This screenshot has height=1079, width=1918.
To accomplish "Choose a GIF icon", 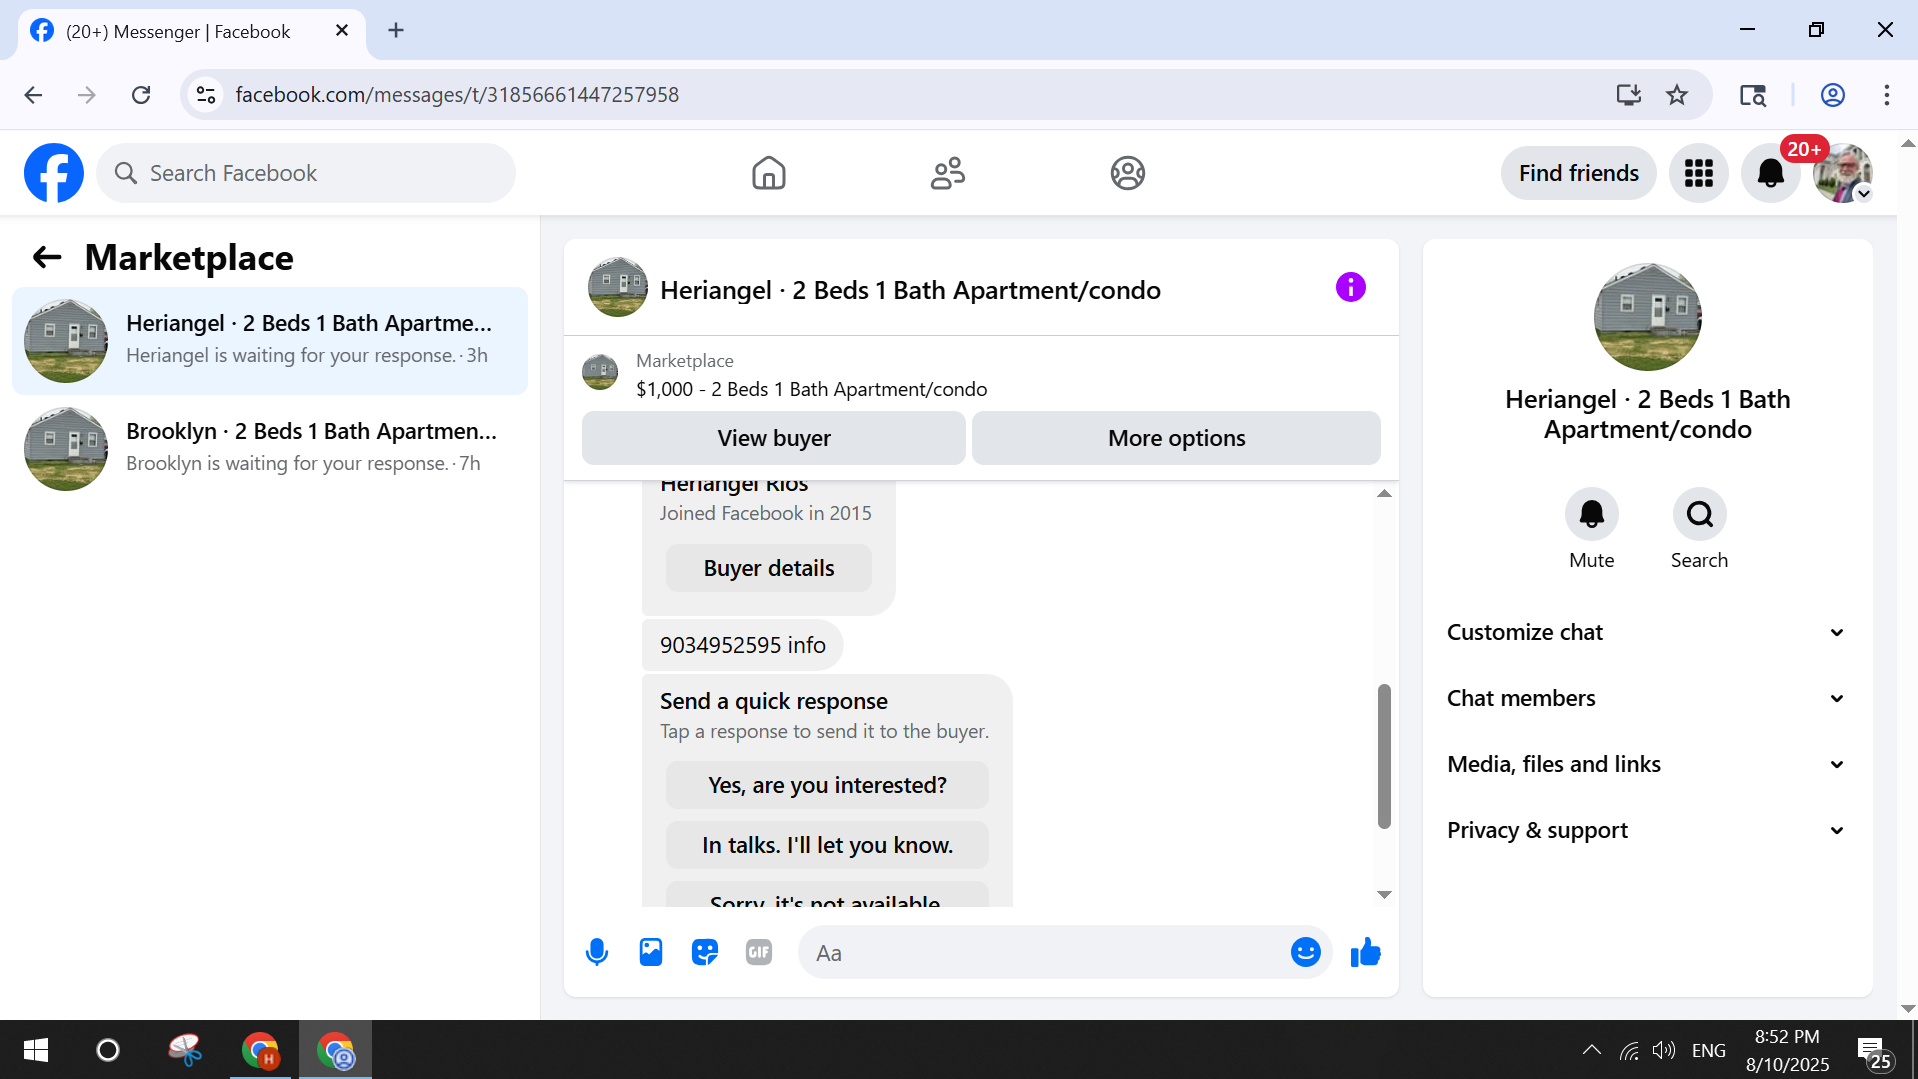I will point(759,952).
